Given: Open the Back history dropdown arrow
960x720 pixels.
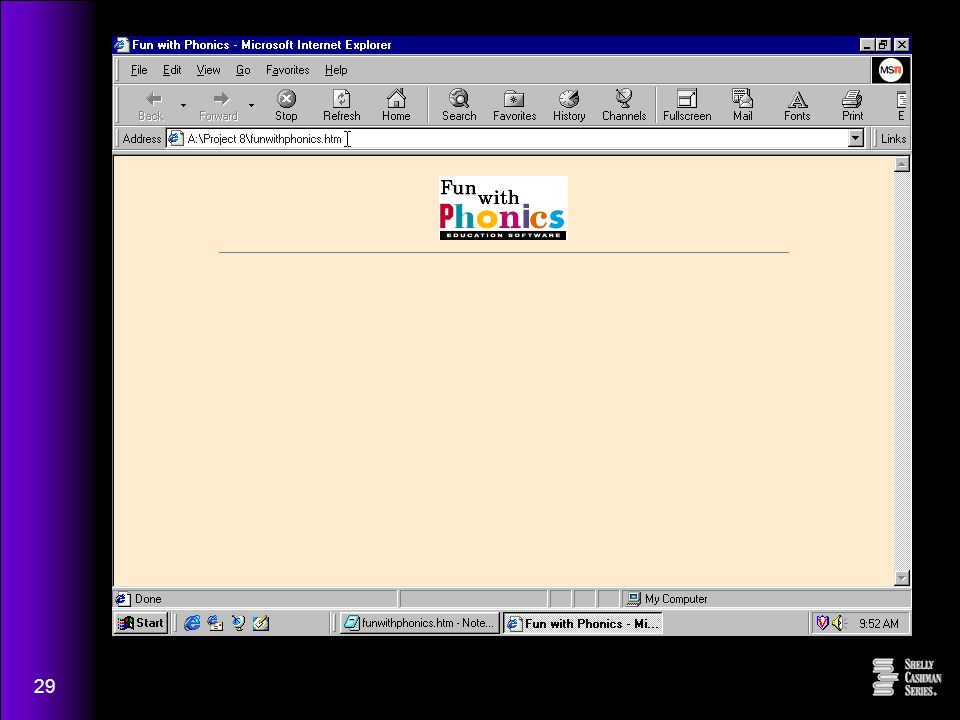Looking at the screenshot, I should [x=183, y=106].
